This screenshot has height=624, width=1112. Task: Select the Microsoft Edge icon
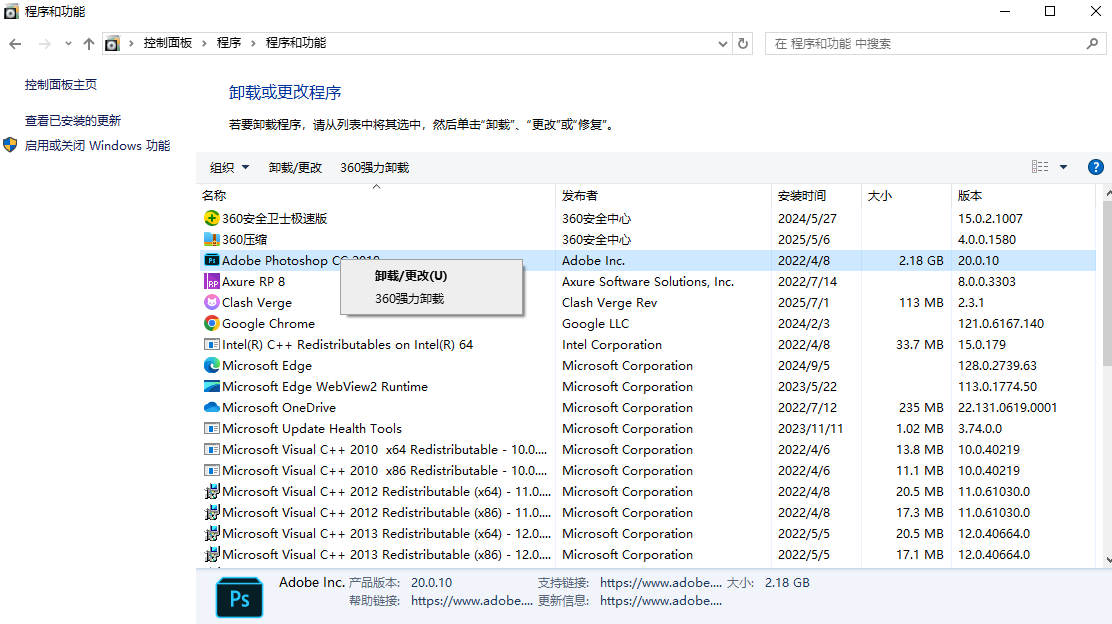point(211,365)
